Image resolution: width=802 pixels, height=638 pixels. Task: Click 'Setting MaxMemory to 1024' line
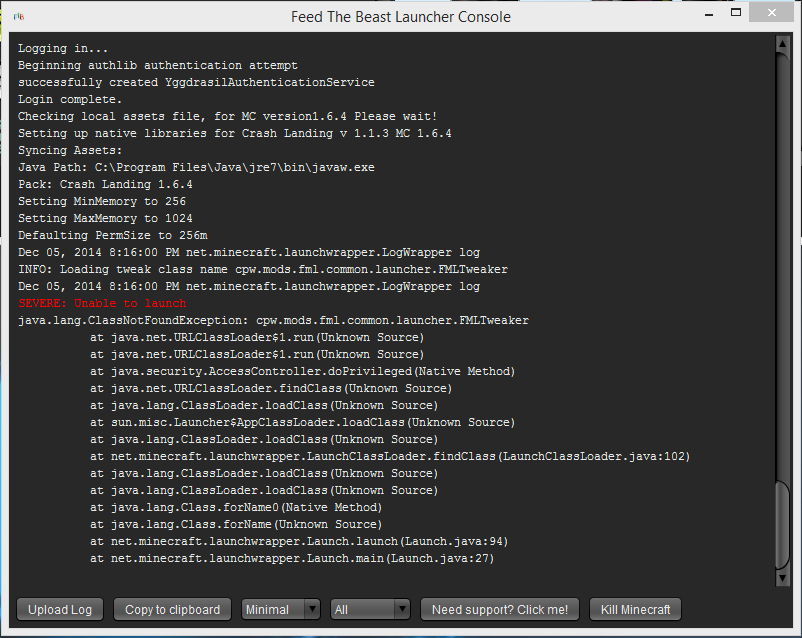coord(105,218)
